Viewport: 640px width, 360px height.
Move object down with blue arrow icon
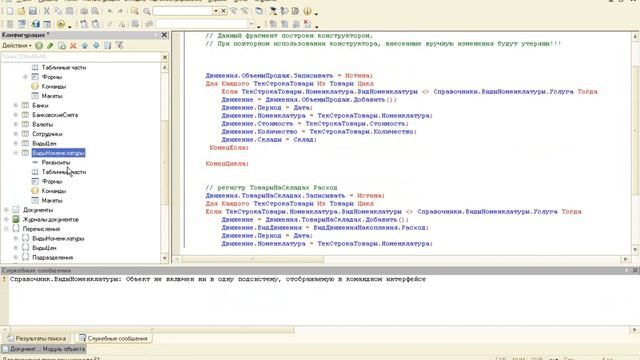96,46
